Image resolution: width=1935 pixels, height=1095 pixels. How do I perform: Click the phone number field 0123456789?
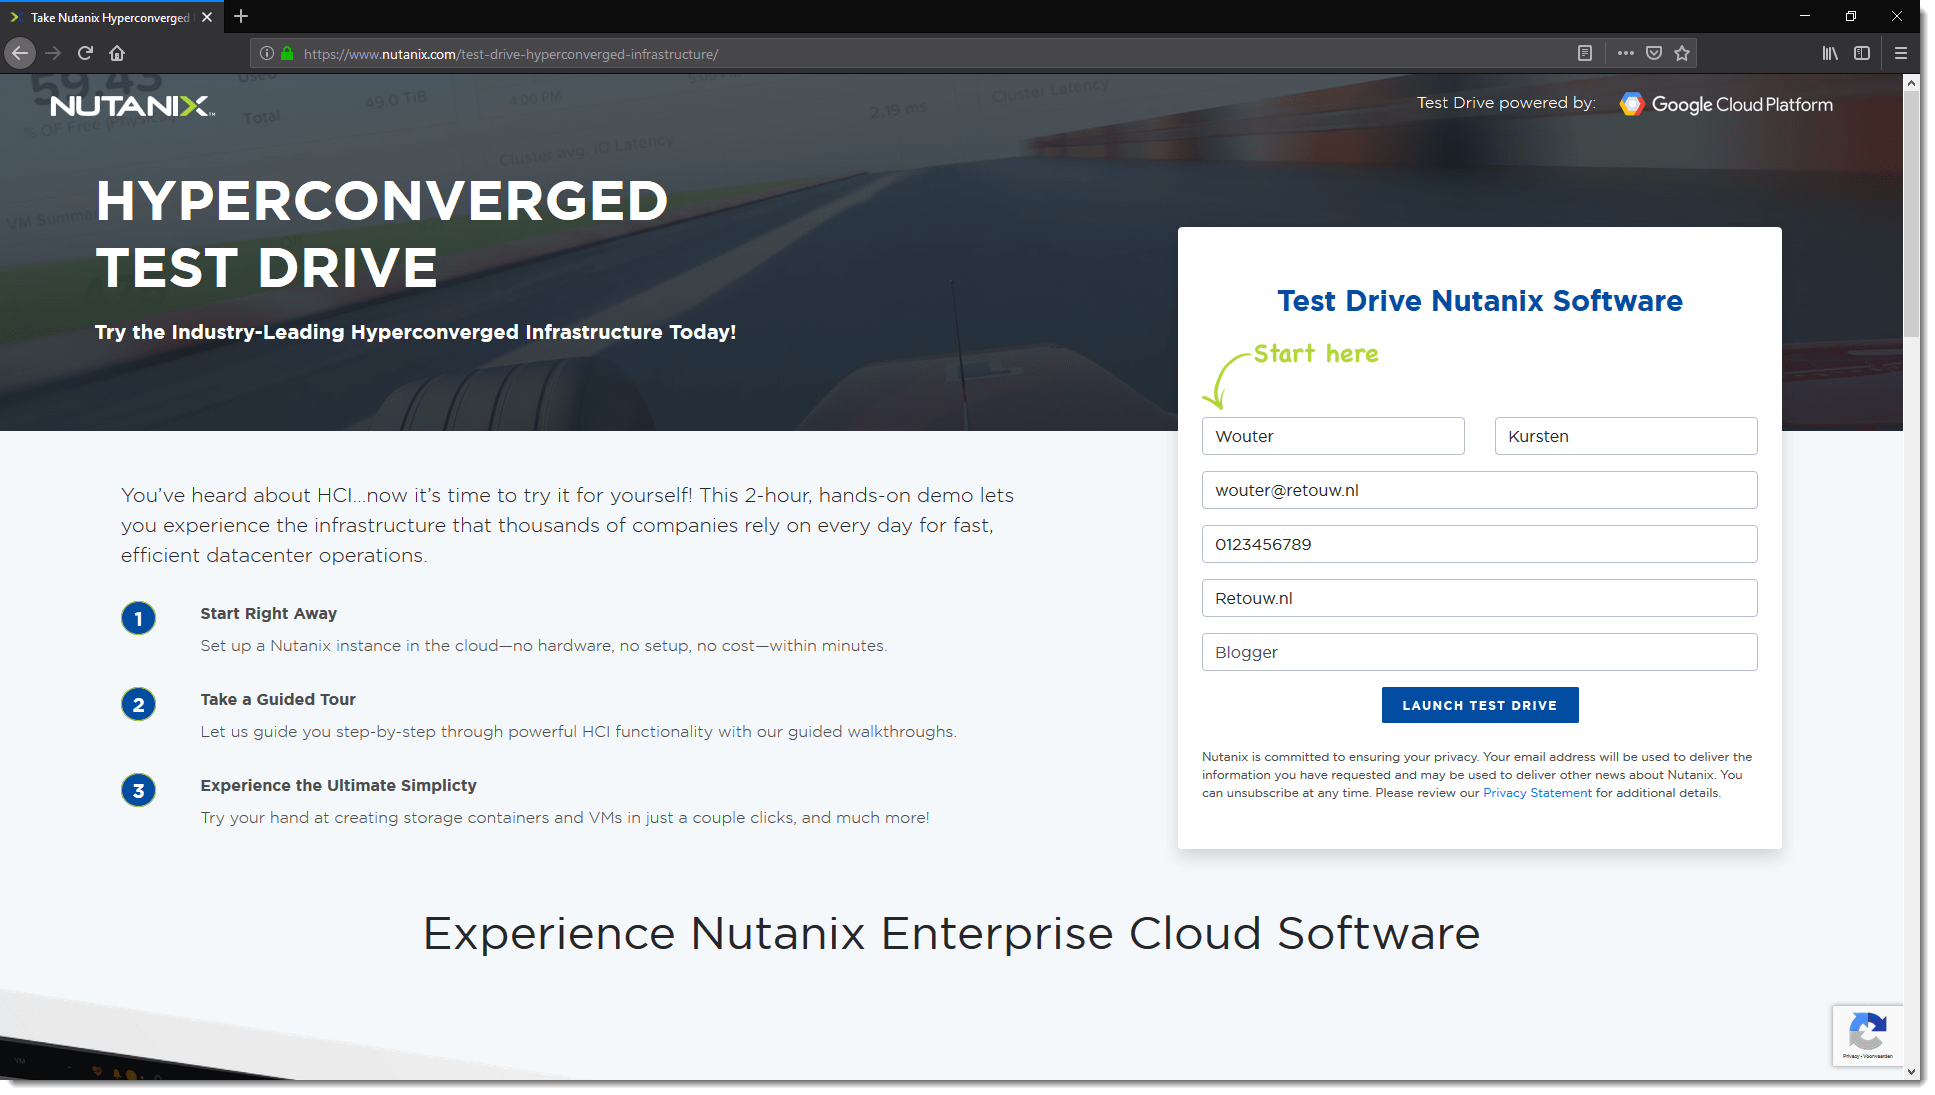pos(1480,544)
